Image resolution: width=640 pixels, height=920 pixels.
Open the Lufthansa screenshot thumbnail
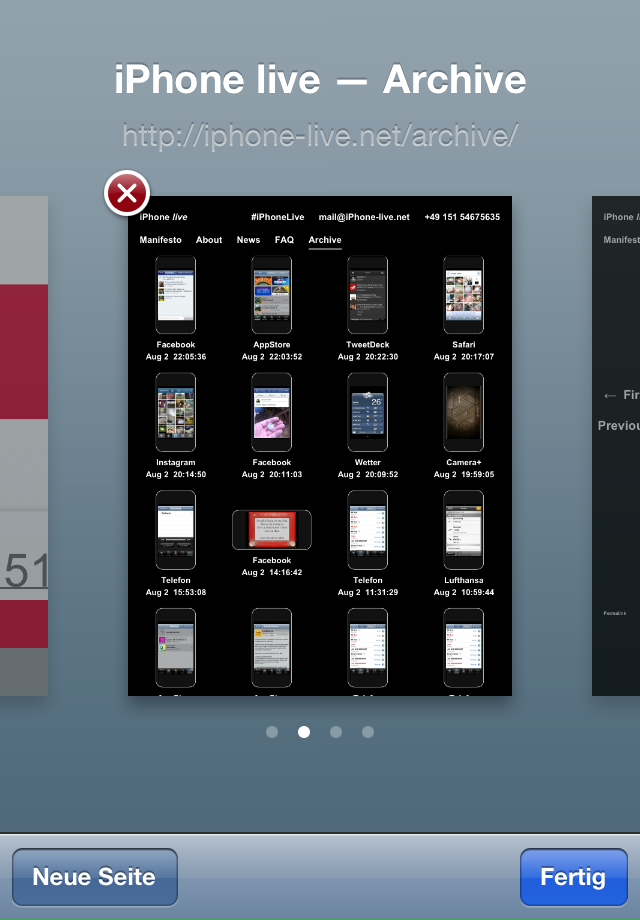[463, 530]
